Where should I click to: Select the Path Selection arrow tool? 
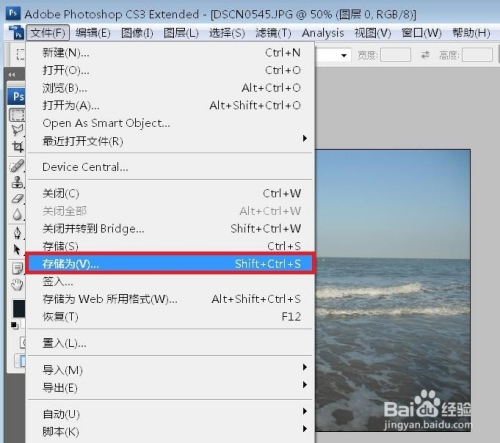(x=17, y=249)
